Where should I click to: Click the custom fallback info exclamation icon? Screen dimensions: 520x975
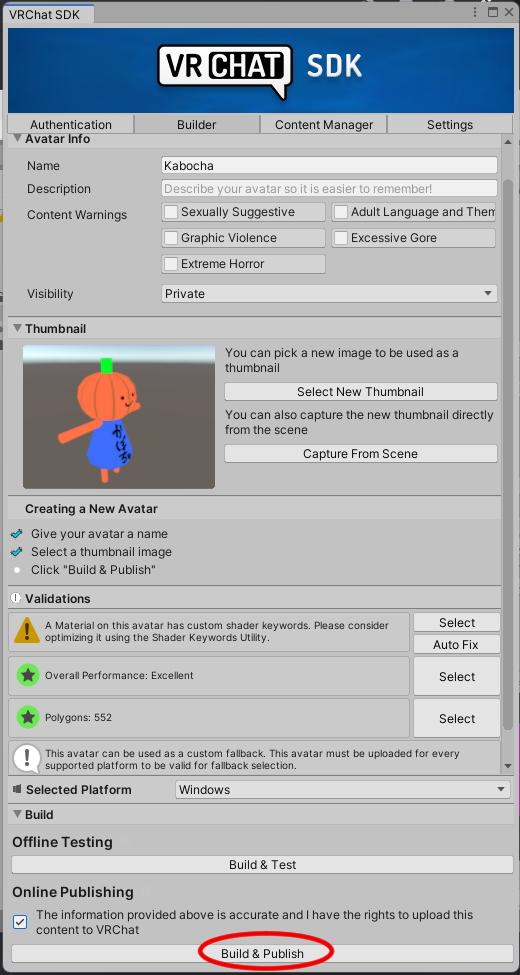pos(27,758)
